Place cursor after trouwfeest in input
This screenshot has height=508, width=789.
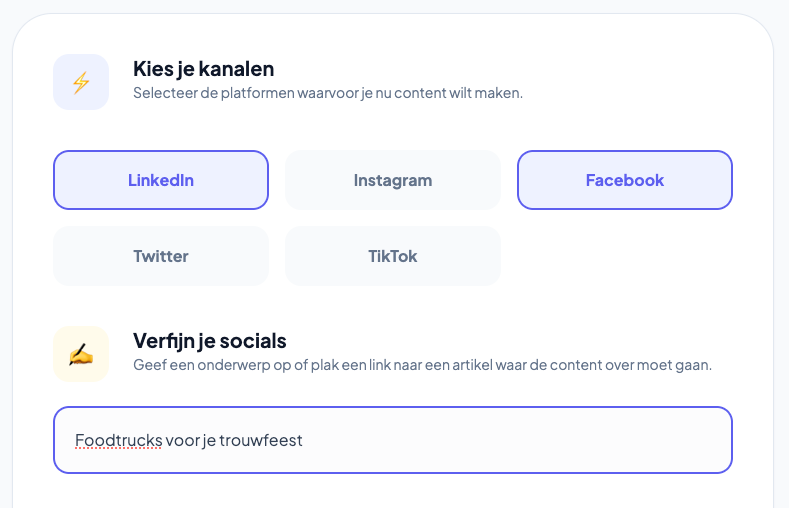303,440
